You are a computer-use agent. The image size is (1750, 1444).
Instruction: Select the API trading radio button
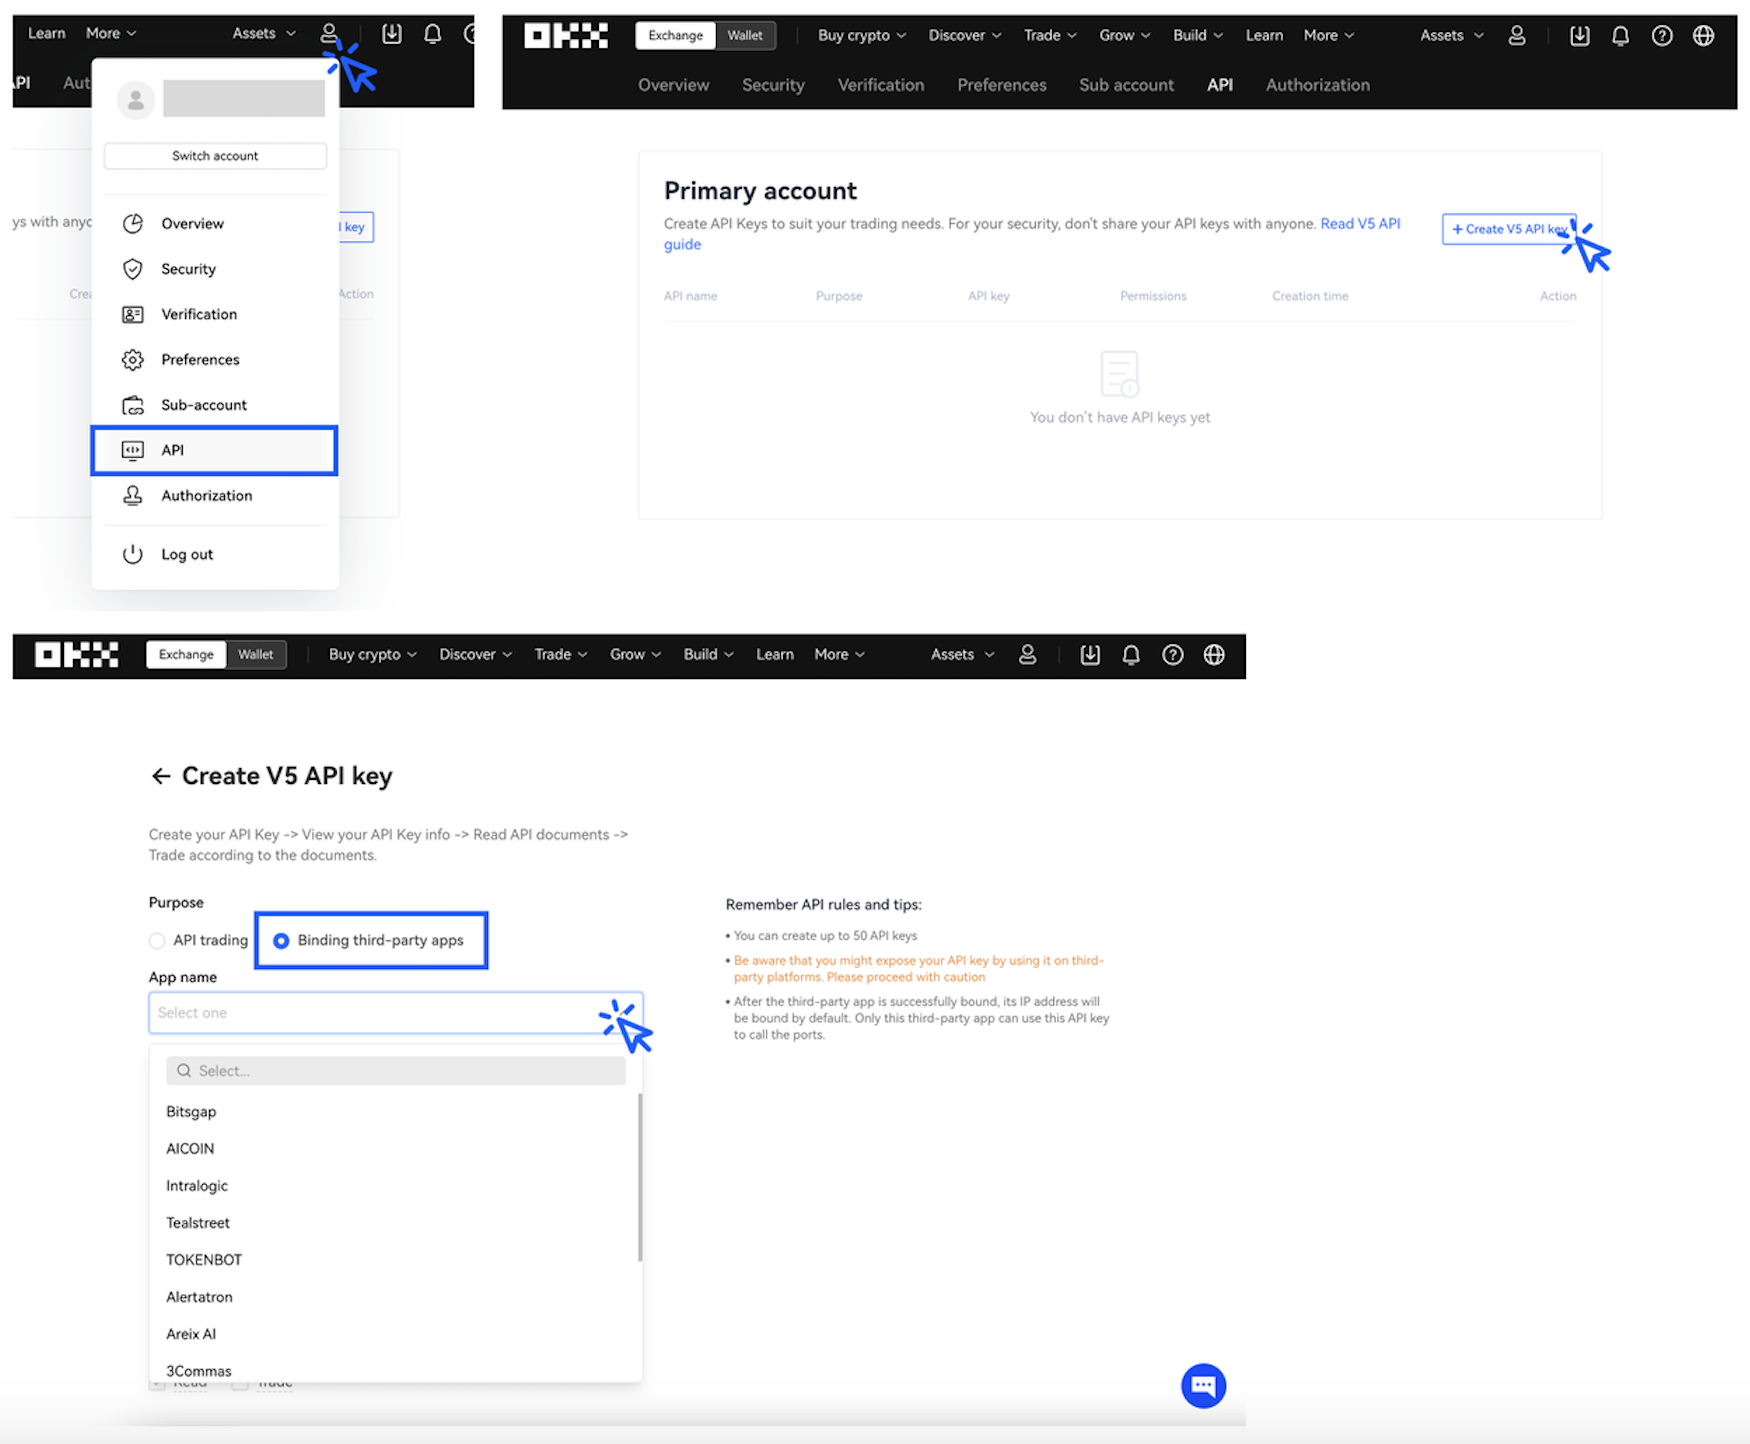coord(157,941)
